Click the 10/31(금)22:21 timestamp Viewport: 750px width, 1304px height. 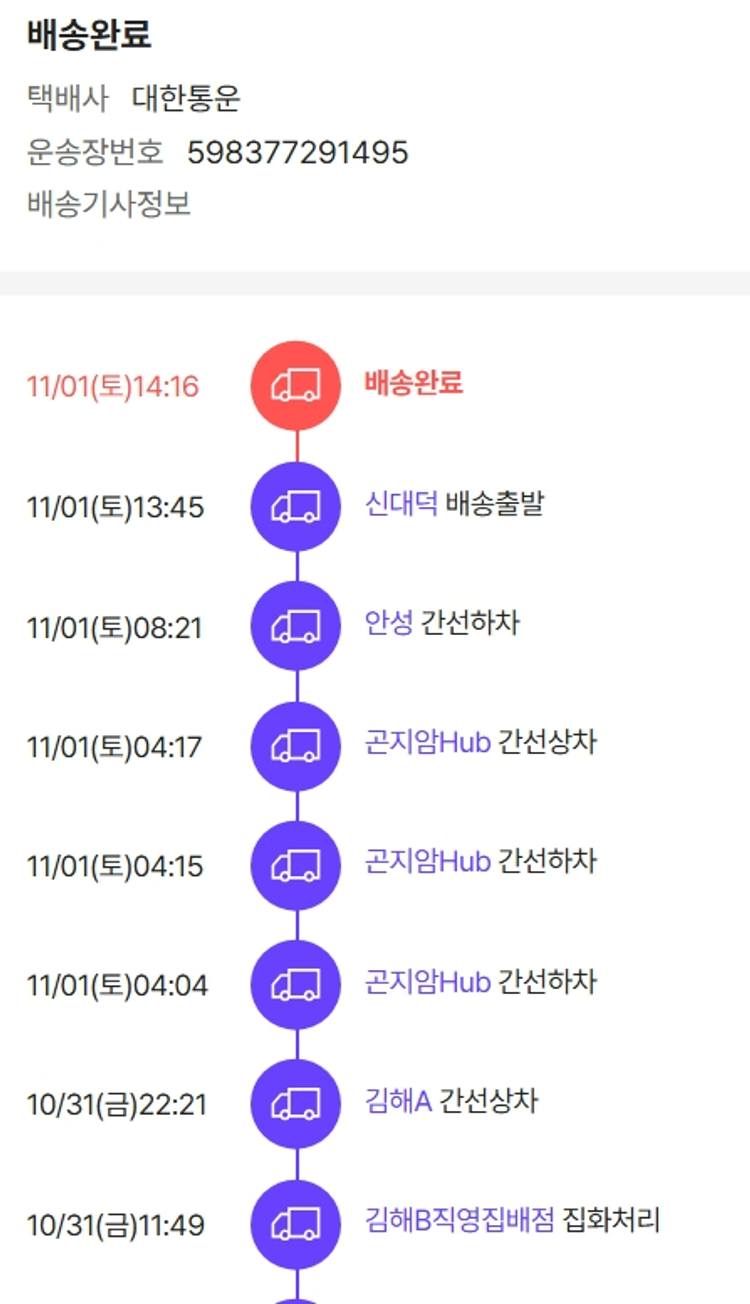[117, 1105]
